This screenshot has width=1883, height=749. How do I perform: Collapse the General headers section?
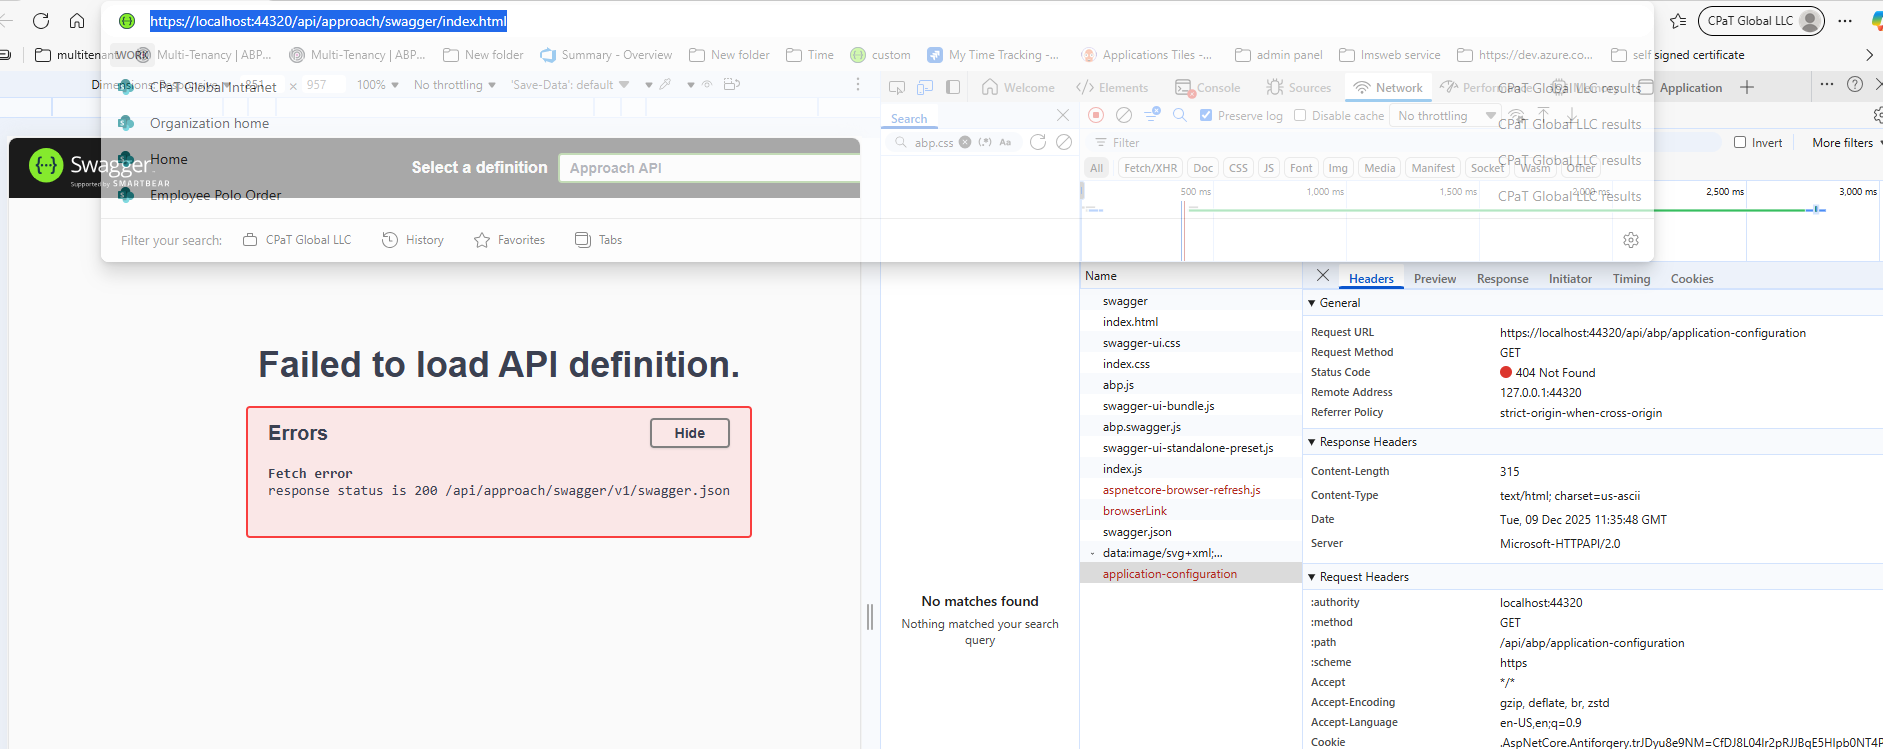point(1312,303)
